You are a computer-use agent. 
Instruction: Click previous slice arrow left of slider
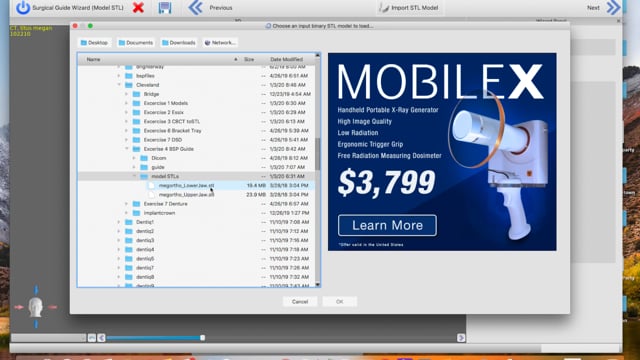(x=101, y=338)
